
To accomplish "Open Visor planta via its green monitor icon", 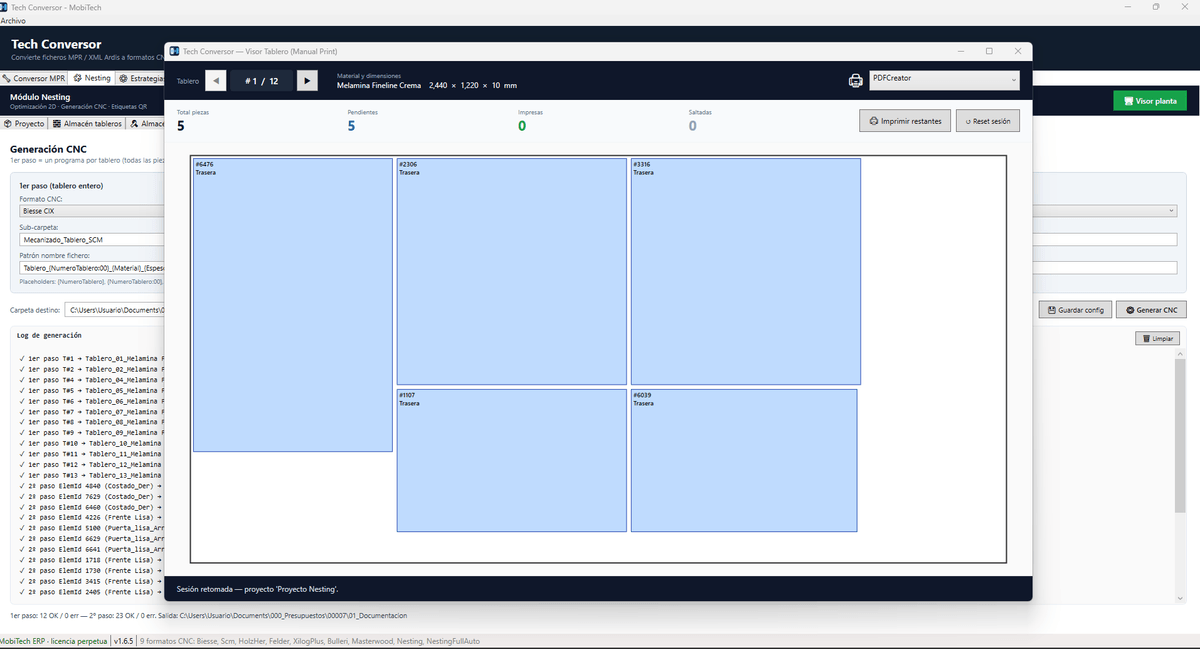I will [1129, 101].
